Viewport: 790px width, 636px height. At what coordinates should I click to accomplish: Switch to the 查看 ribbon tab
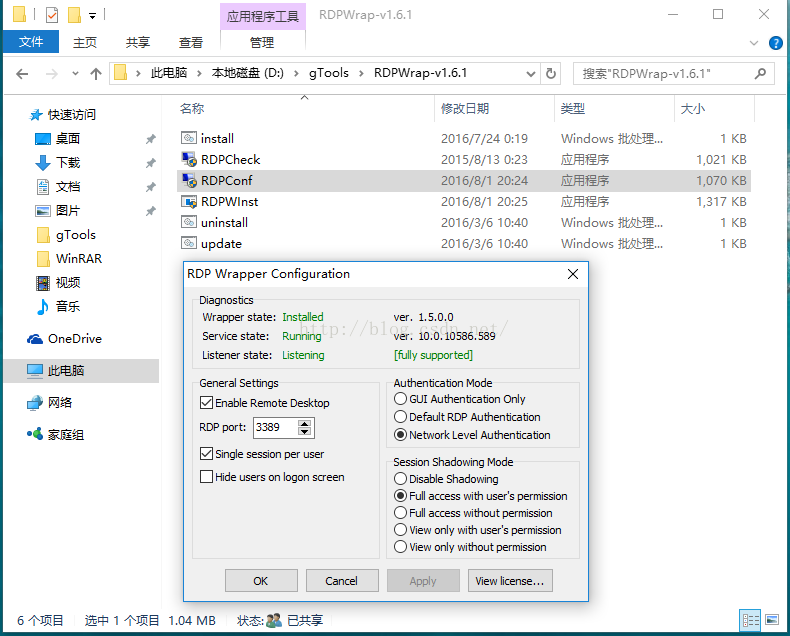click(191, 42)
